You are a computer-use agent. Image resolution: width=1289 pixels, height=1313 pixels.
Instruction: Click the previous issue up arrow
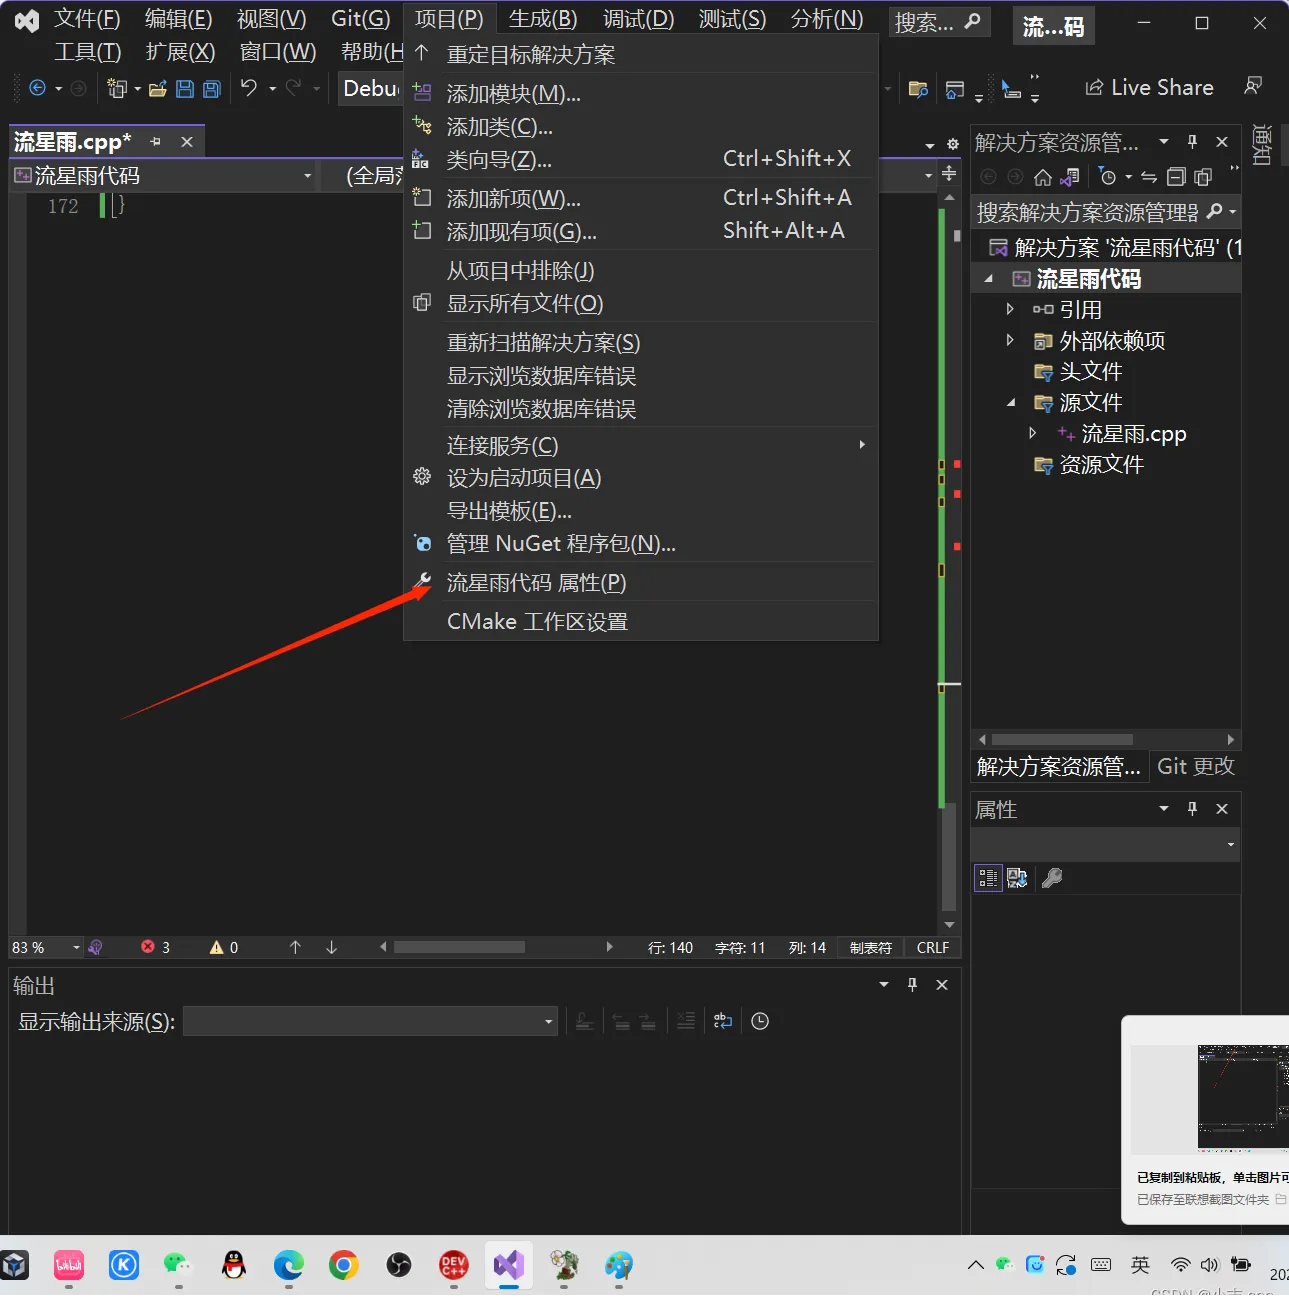coord(295,947)
